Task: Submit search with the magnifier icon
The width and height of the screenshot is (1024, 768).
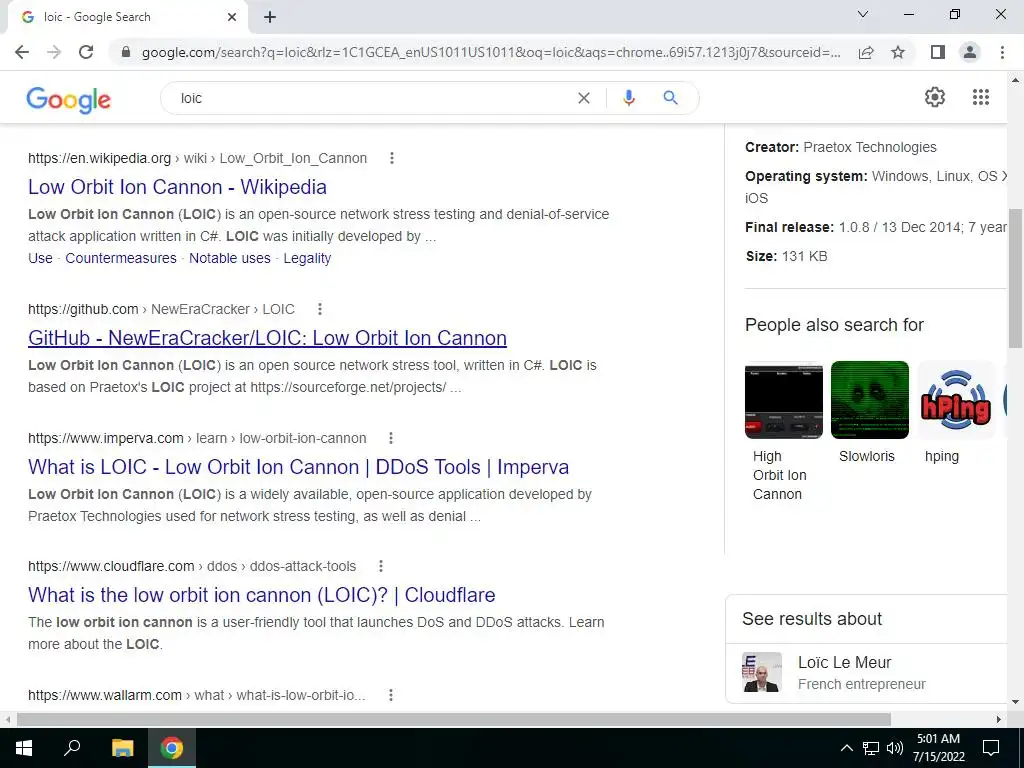Action: (670, 98)
